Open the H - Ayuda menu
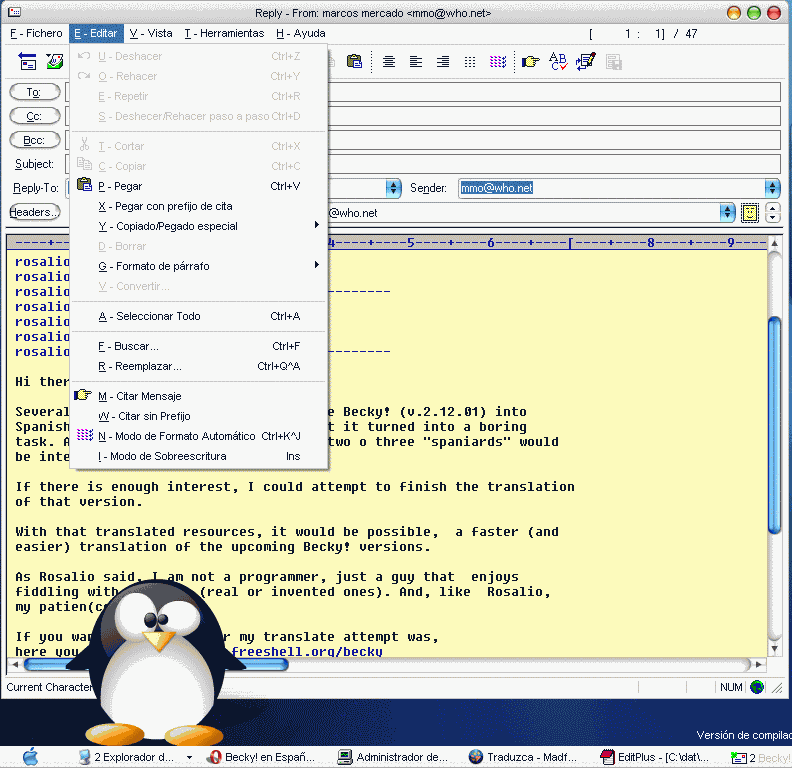 [x=301, y=33]
